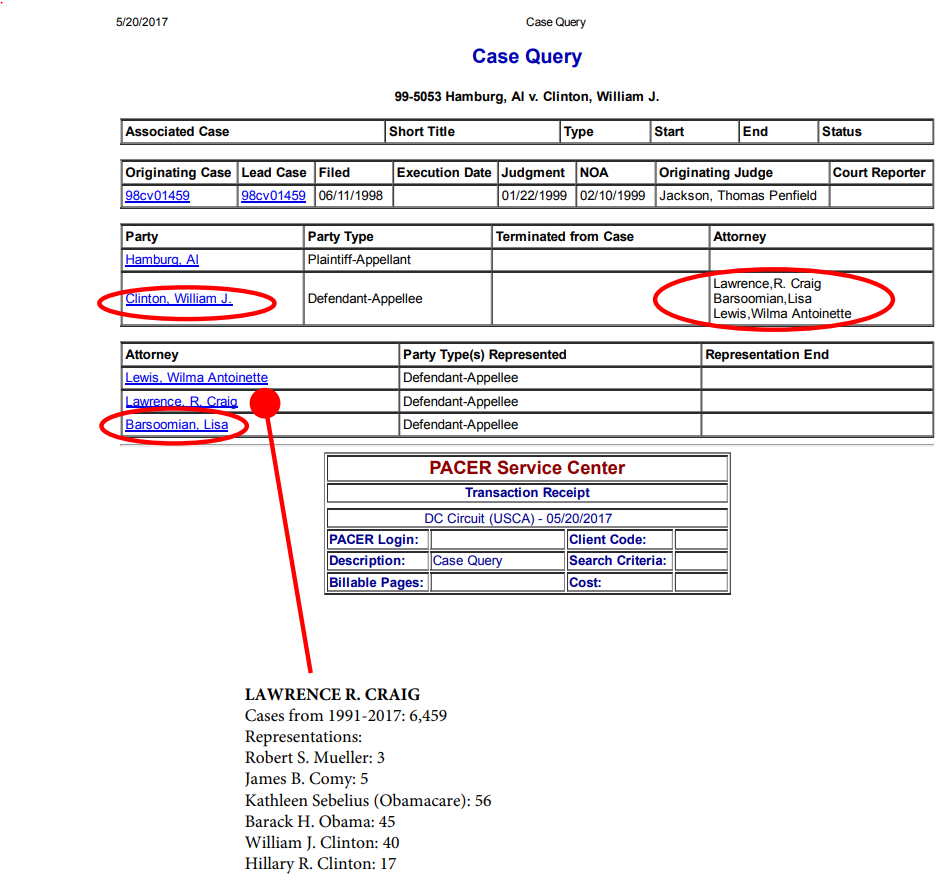Select the 99-5053 Hamburg, Al v. Clinton caption
952x890 pixels.
click(527, 97)
